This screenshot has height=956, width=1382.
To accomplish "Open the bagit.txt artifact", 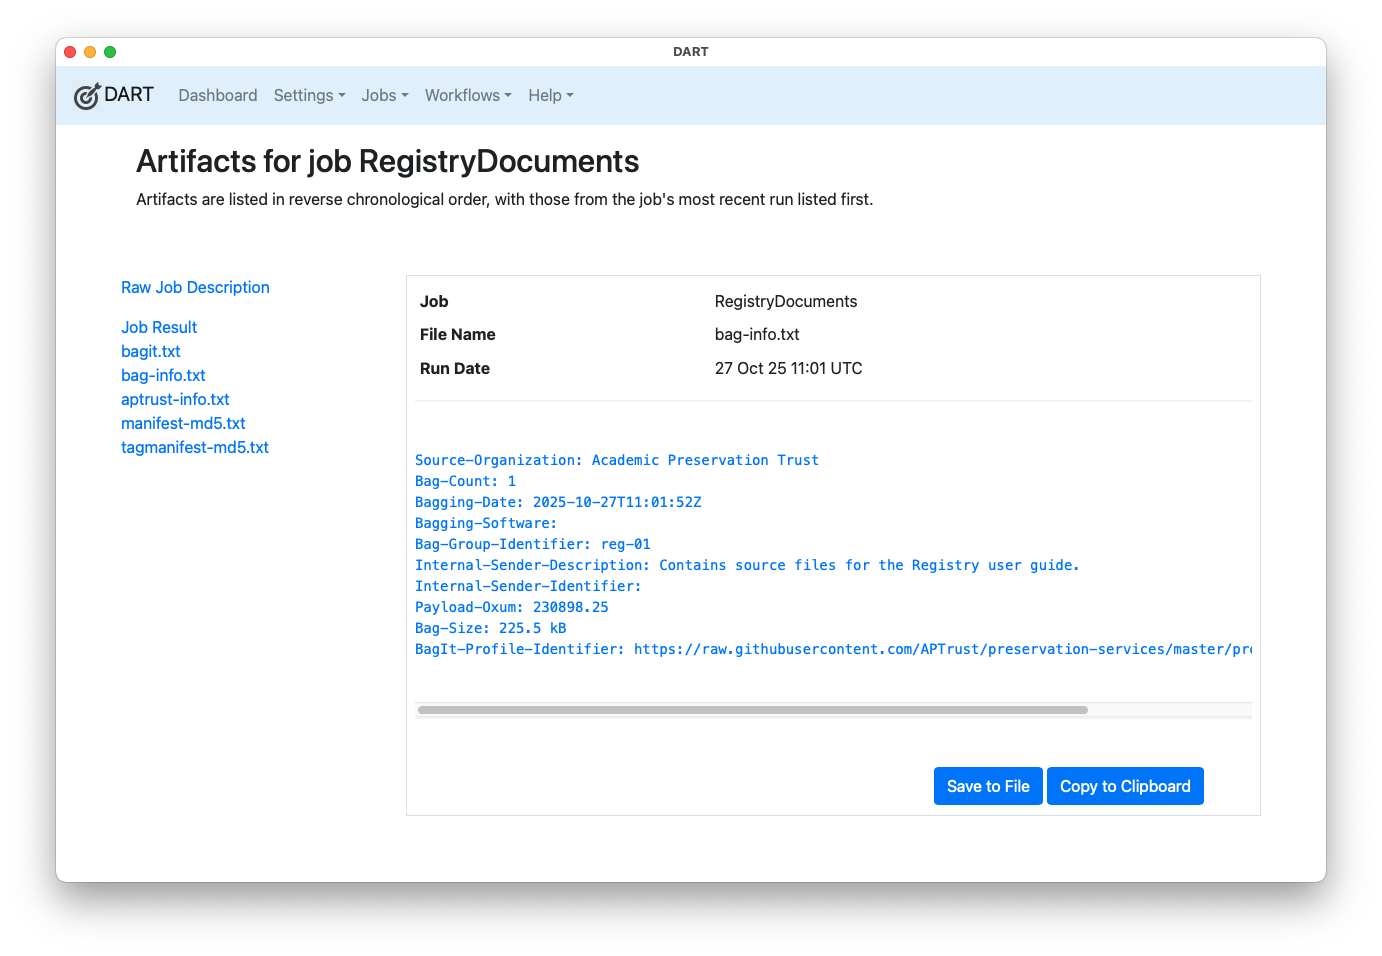I will point(150,351).
